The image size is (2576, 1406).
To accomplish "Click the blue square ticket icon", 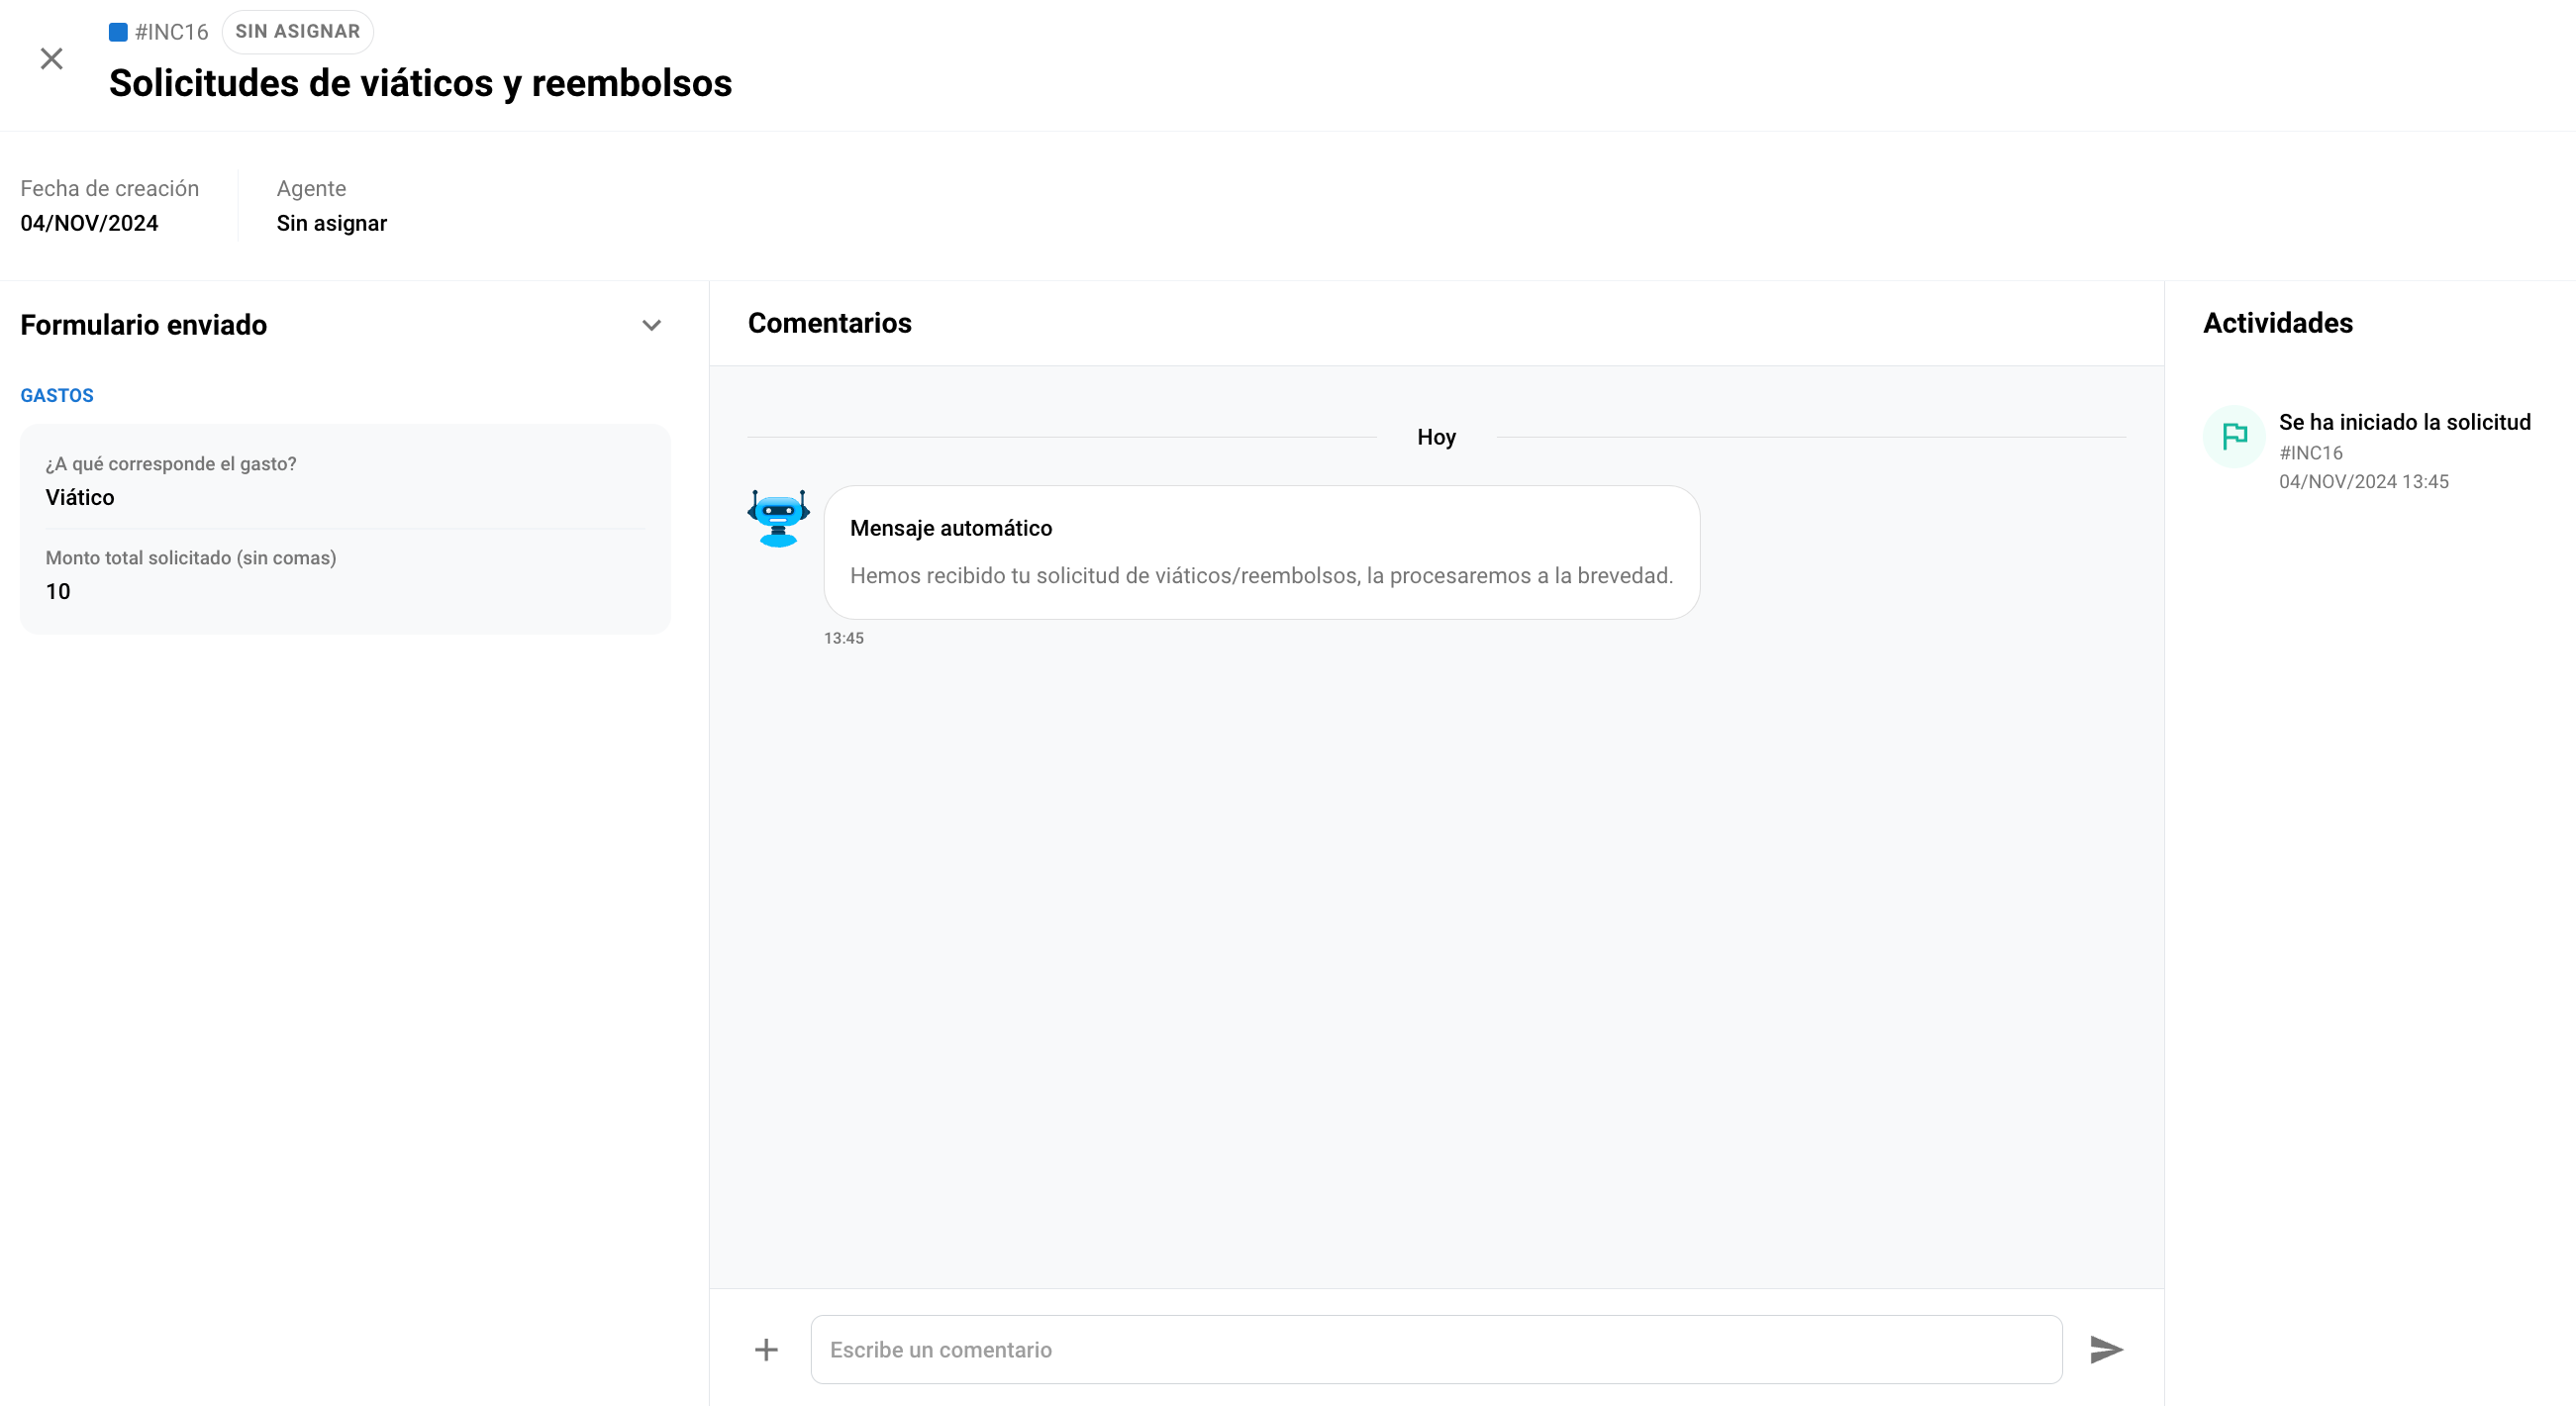I will click(118, 32).
